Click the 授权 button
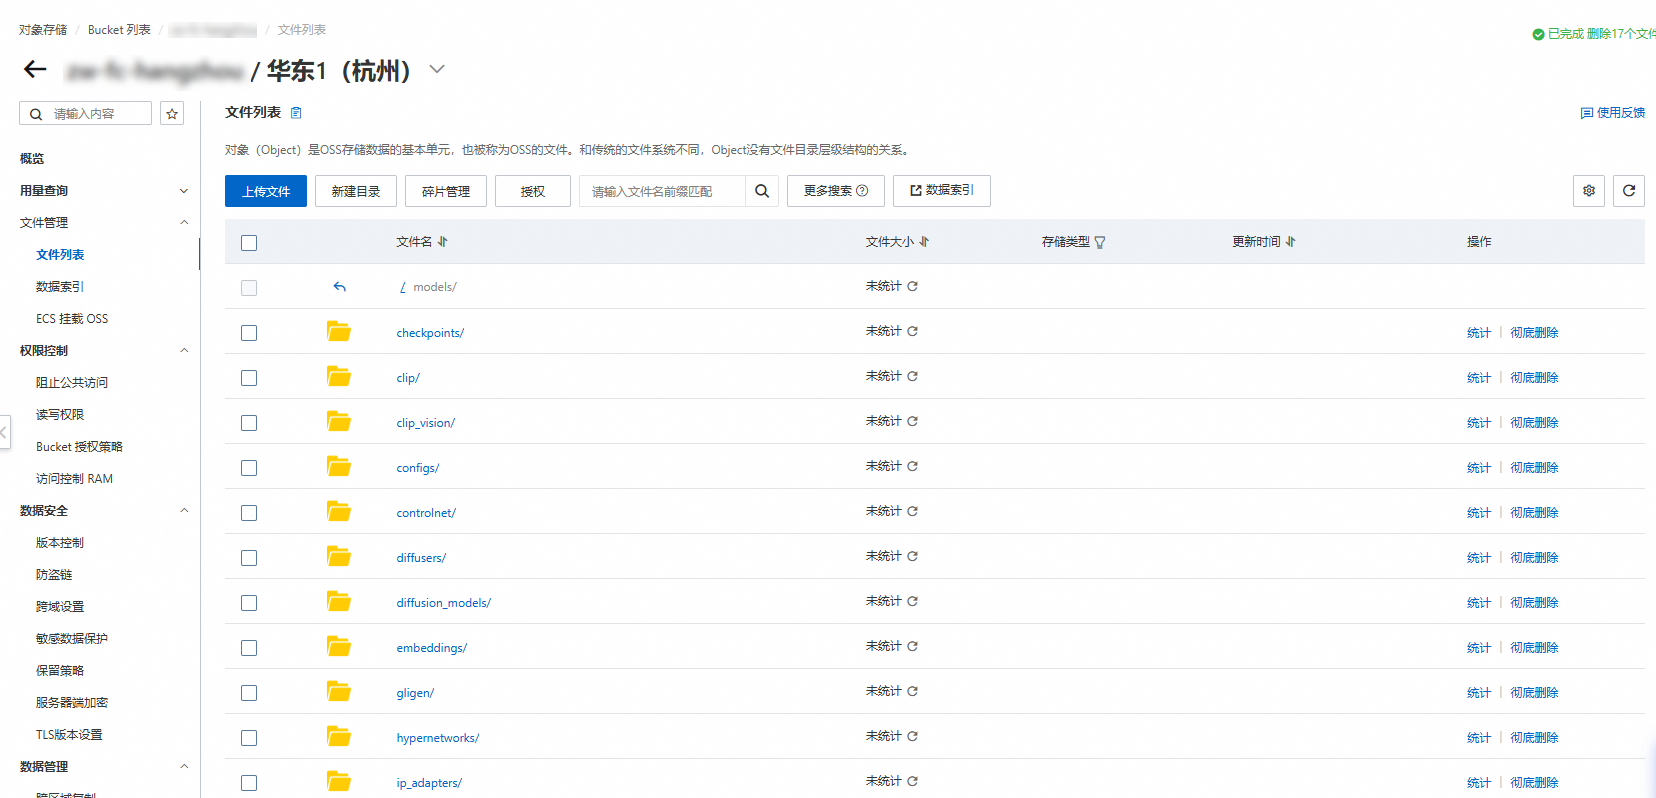This screenshot has width=1656, height=798. (x=533, y=191)
